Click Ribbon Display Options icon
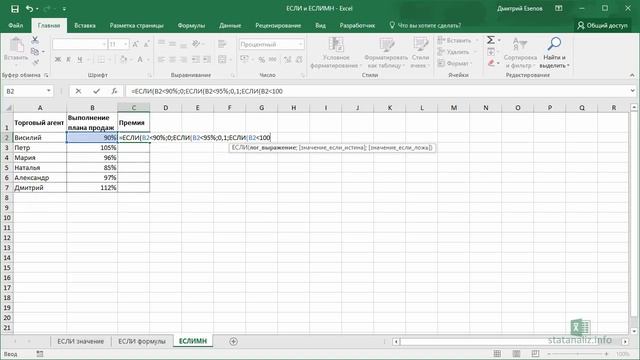The width and height of the screenshot is (640, 360). pyautogui.click(x=559, y=9)
